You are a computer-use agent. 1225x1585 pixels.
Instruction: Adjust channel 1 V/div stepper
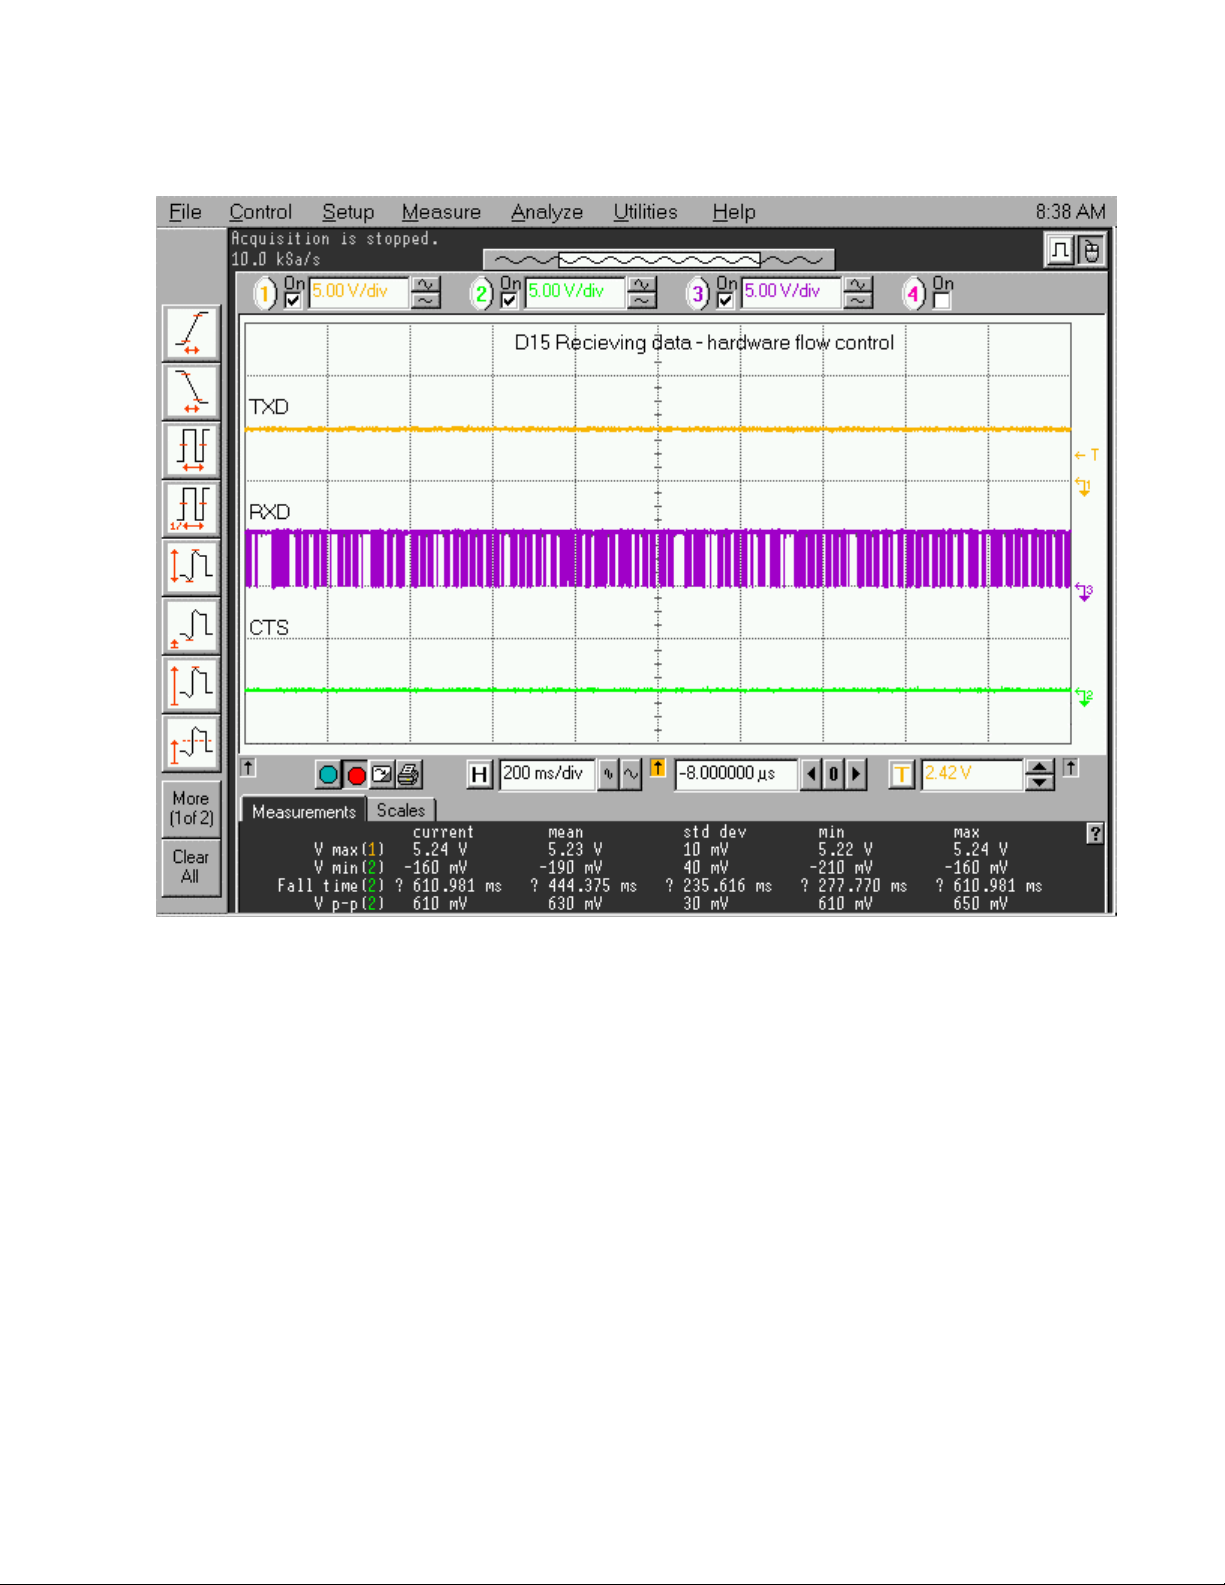[426, 293]
